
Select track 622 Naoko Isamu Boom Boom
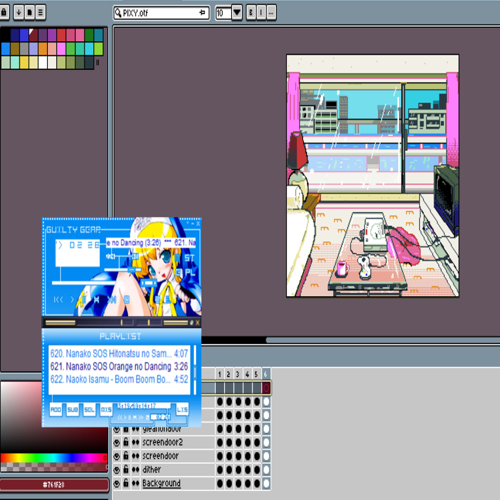click(x=119, y=379)
